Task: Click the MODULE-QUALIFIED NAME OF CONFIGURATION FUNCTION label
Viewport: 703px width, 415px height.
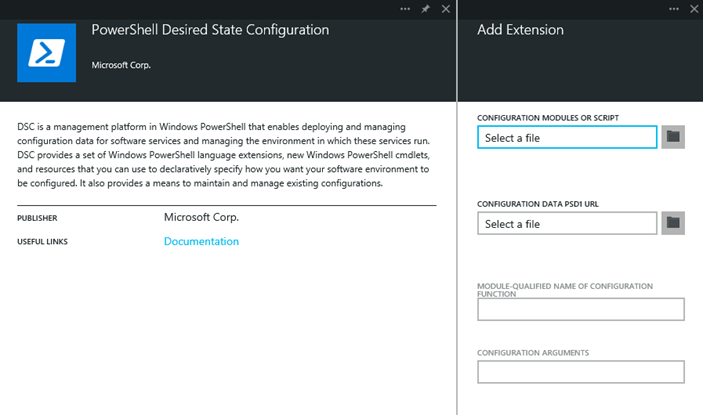Action: click(565, 290)
